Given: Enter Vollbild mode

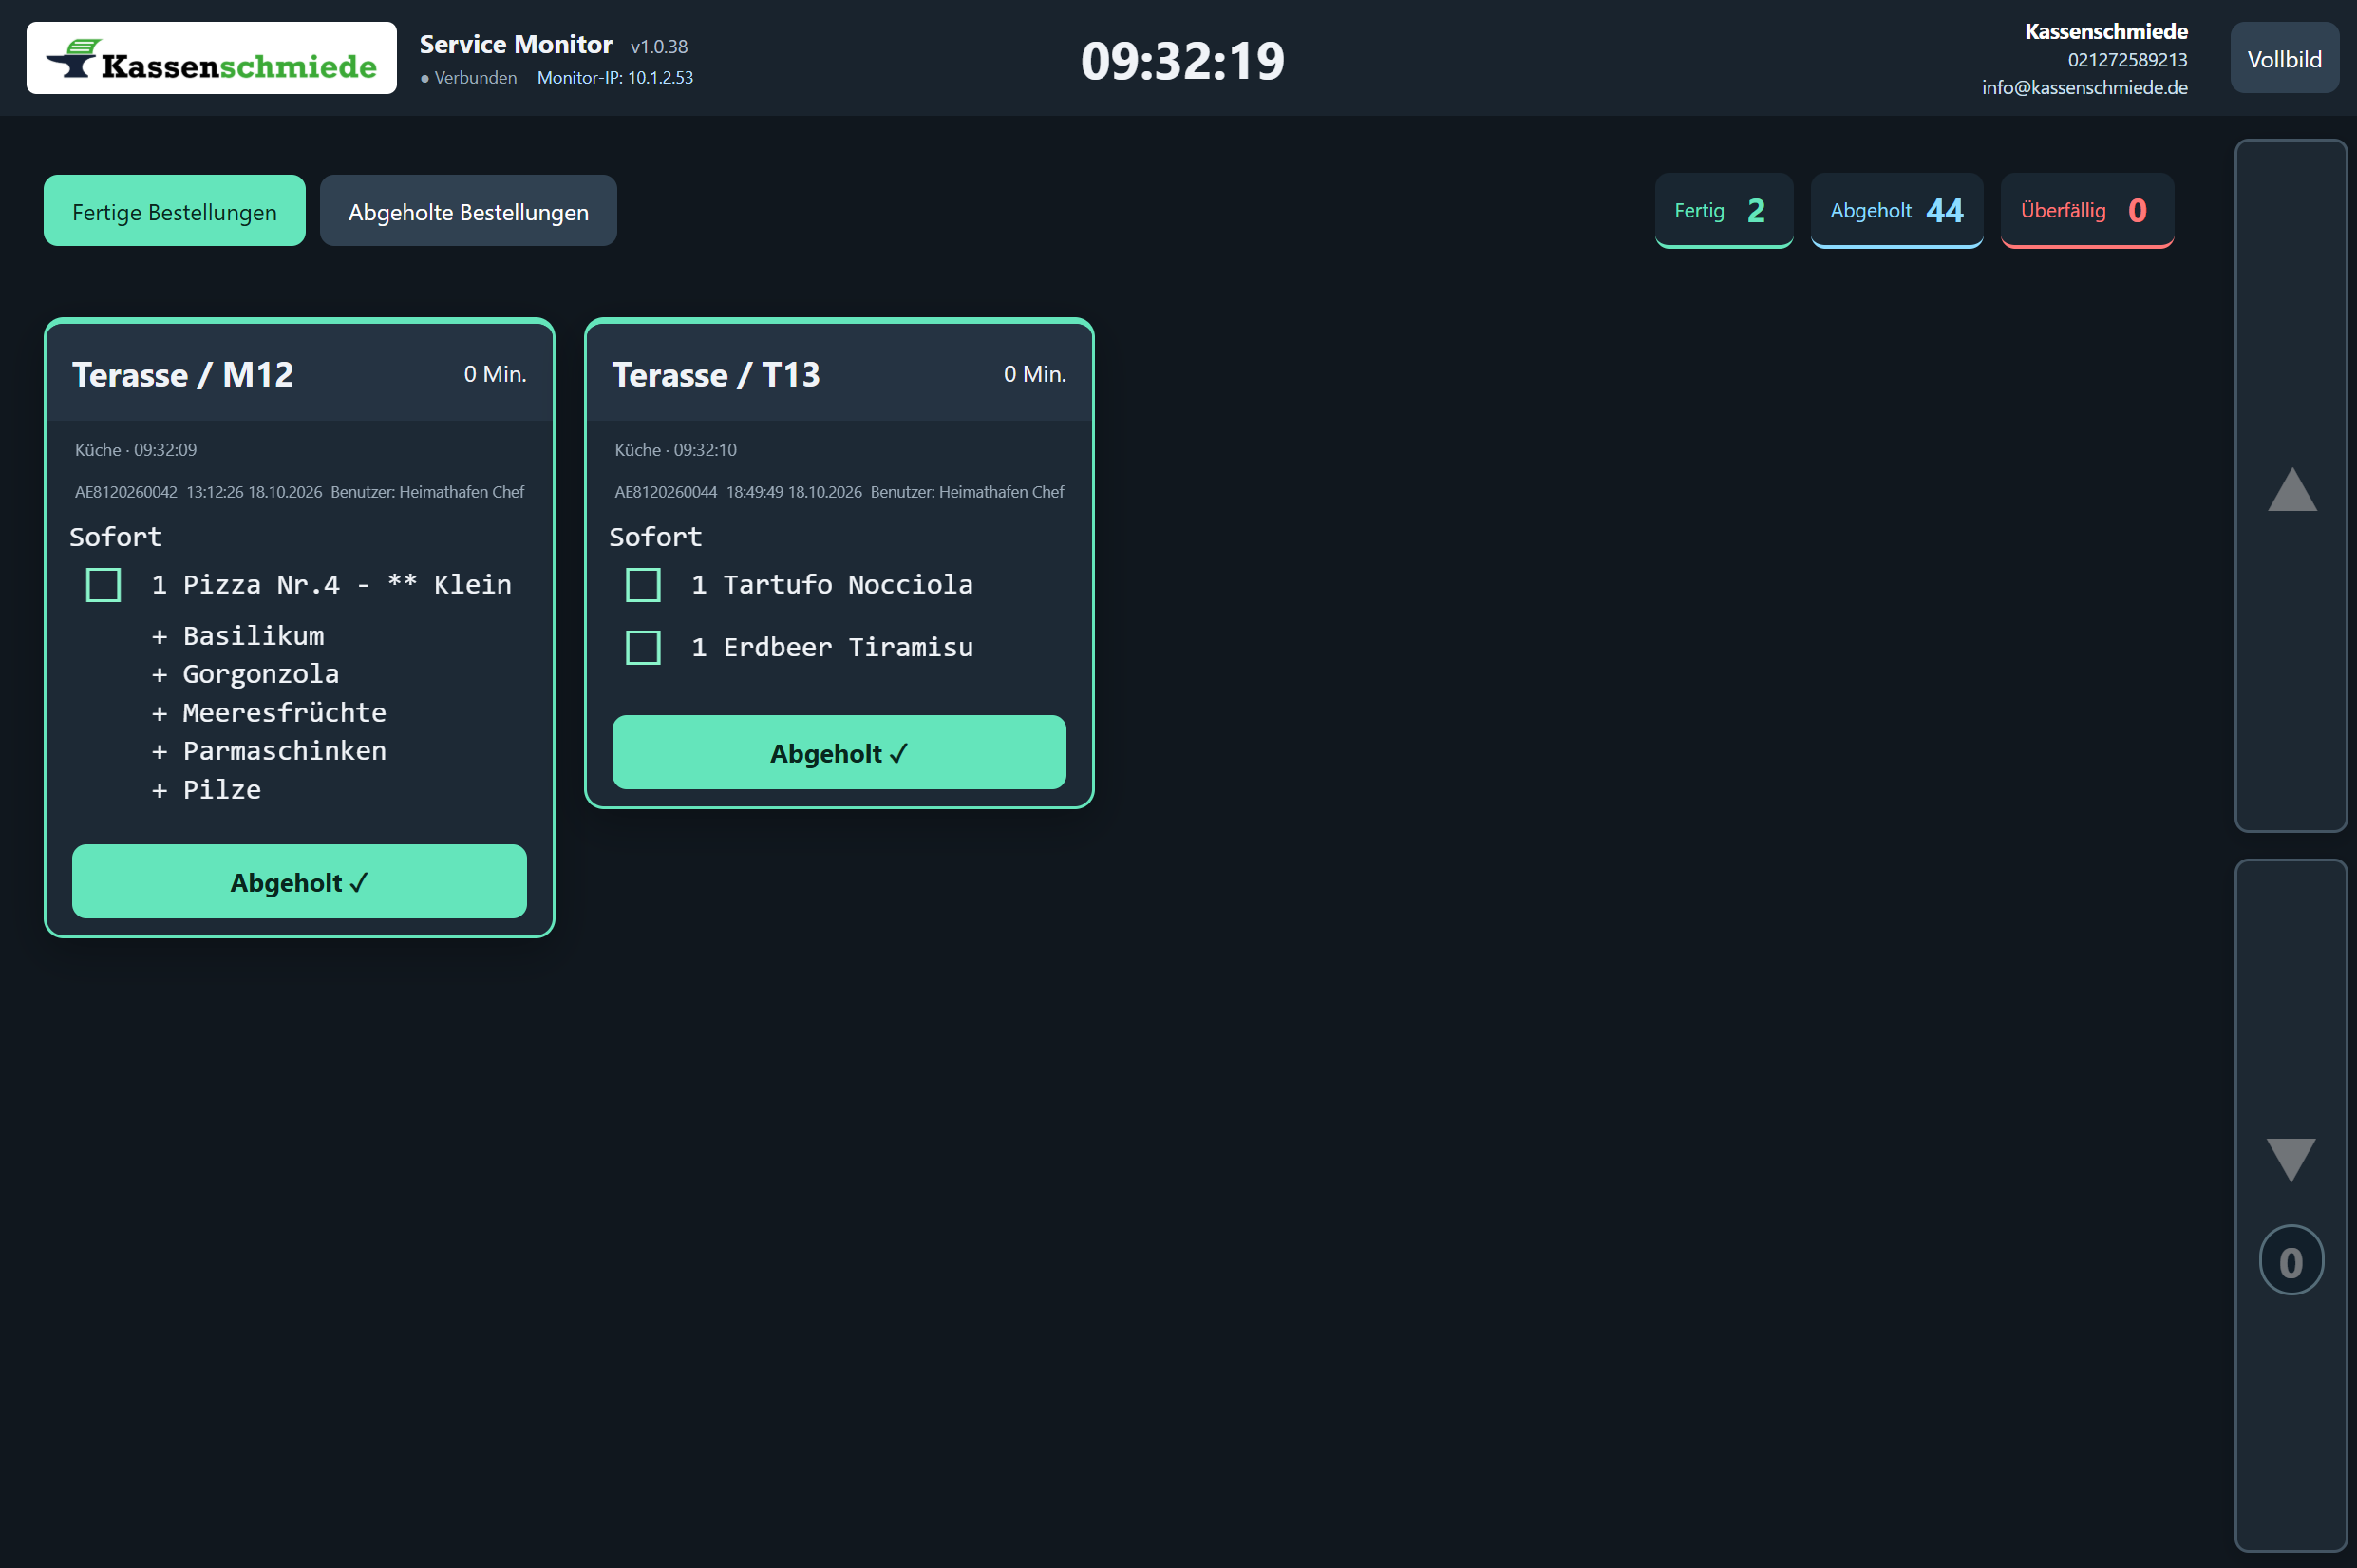Looking at the screenshot, I should coord(2284,58).
